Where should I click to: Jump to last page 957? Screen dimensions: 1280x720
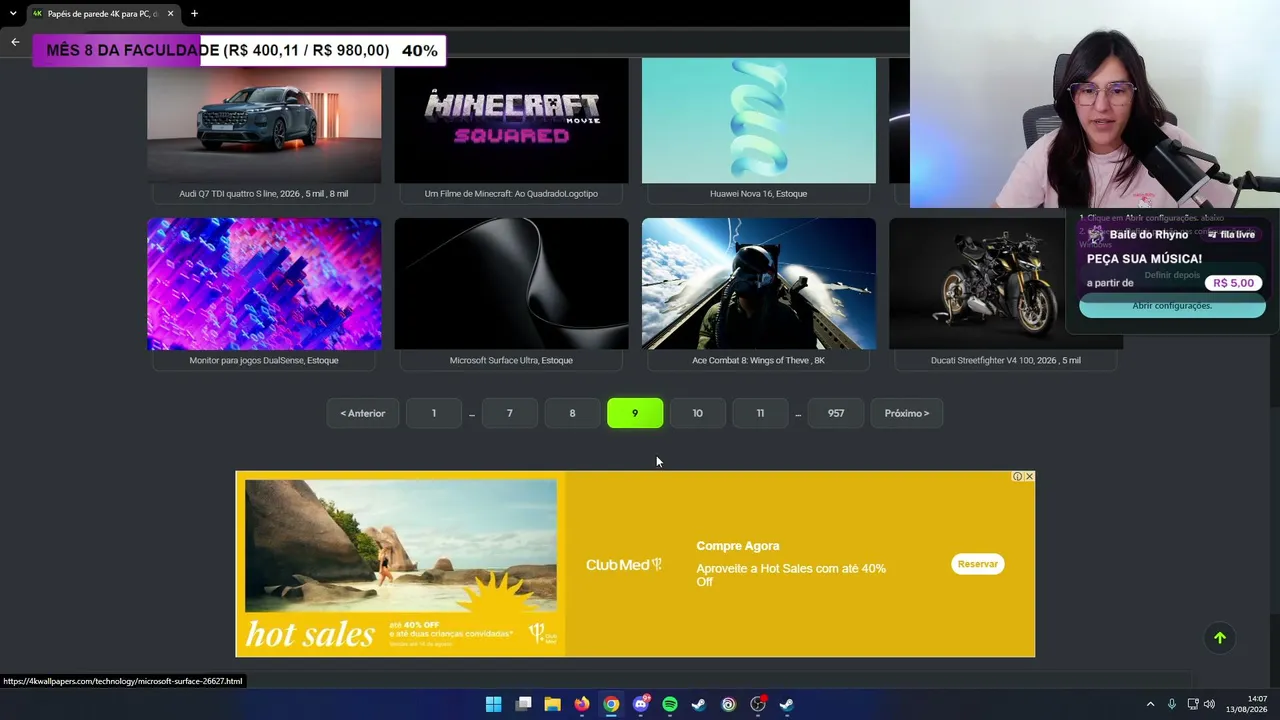coord(836,413)
